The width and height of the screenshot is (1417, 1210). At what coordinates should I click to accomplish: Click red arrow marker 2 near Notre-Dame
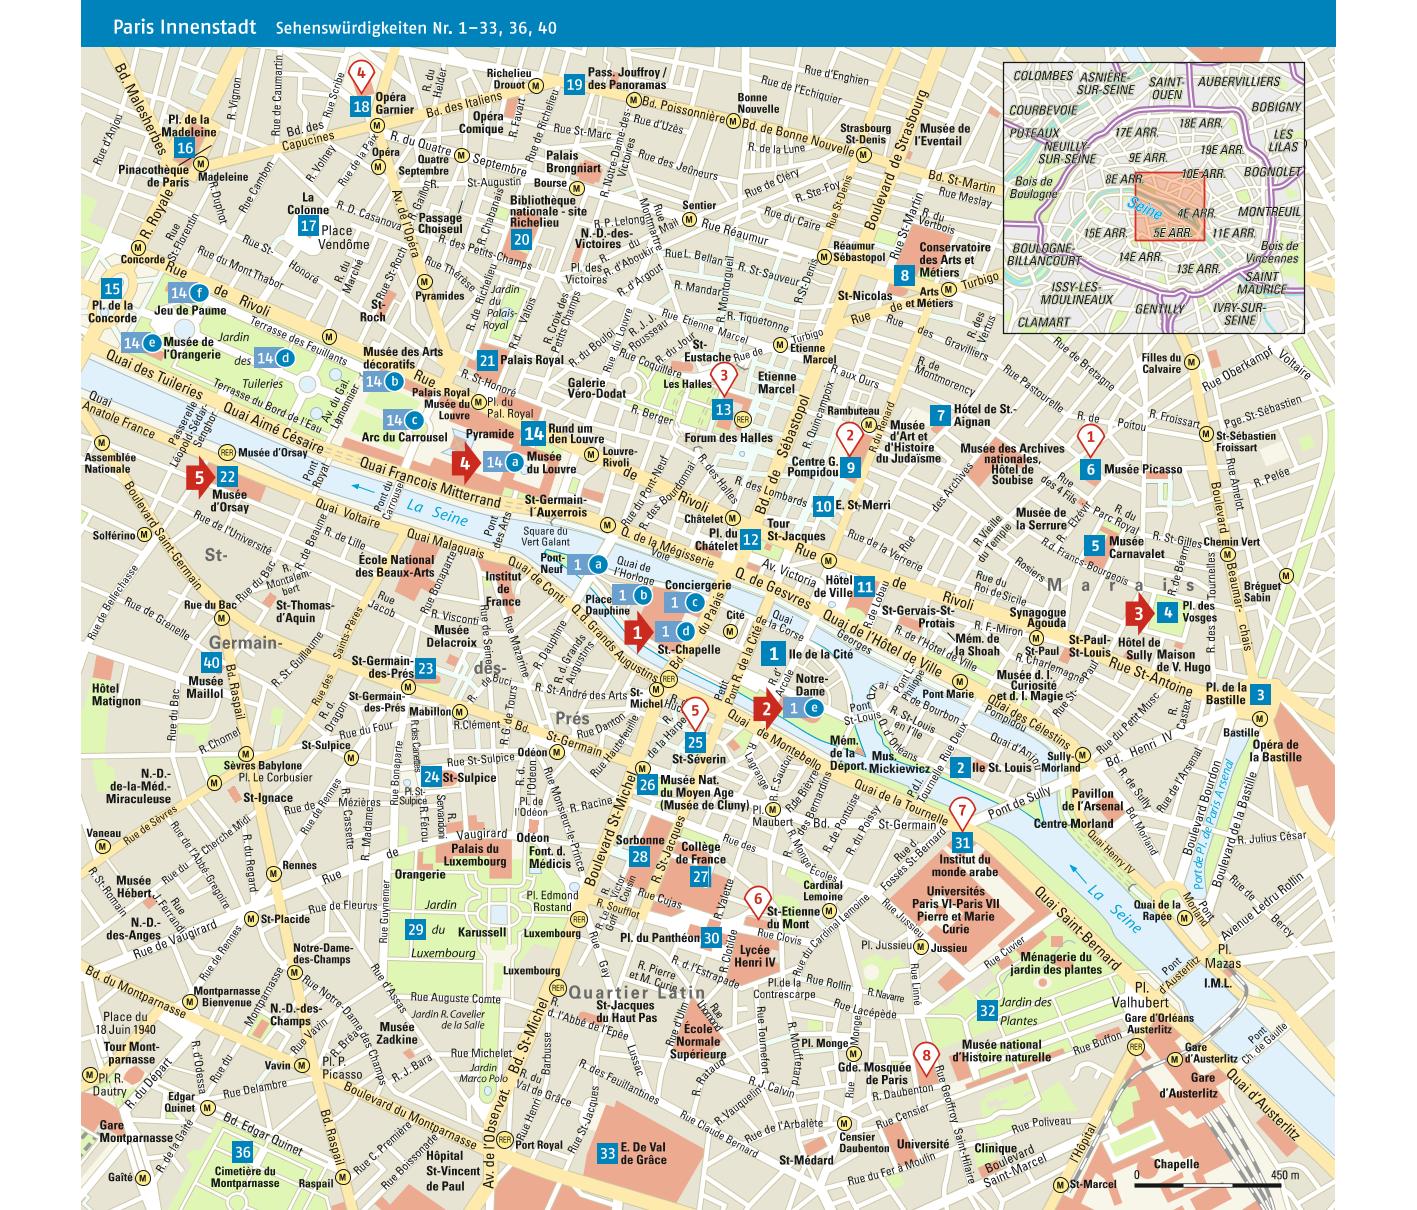(767, 709)
